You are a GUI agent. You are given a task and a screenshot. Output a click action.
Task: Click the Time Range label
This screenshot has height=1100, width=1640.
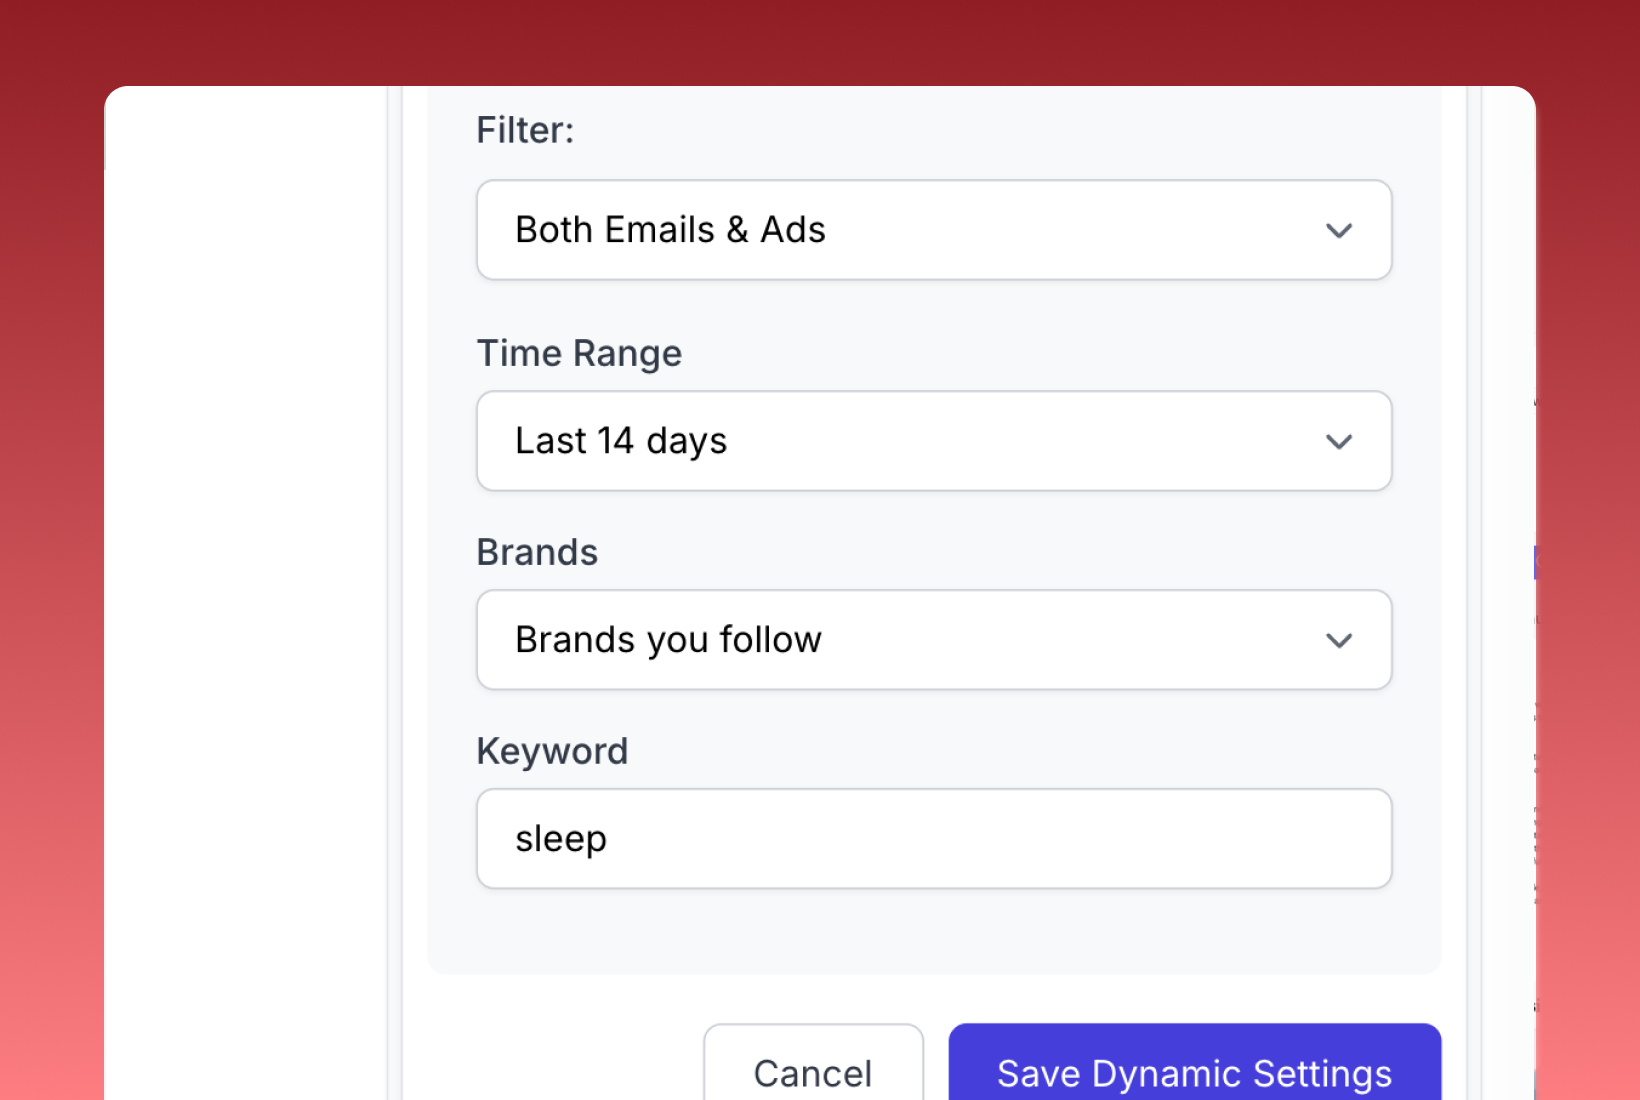579,353
